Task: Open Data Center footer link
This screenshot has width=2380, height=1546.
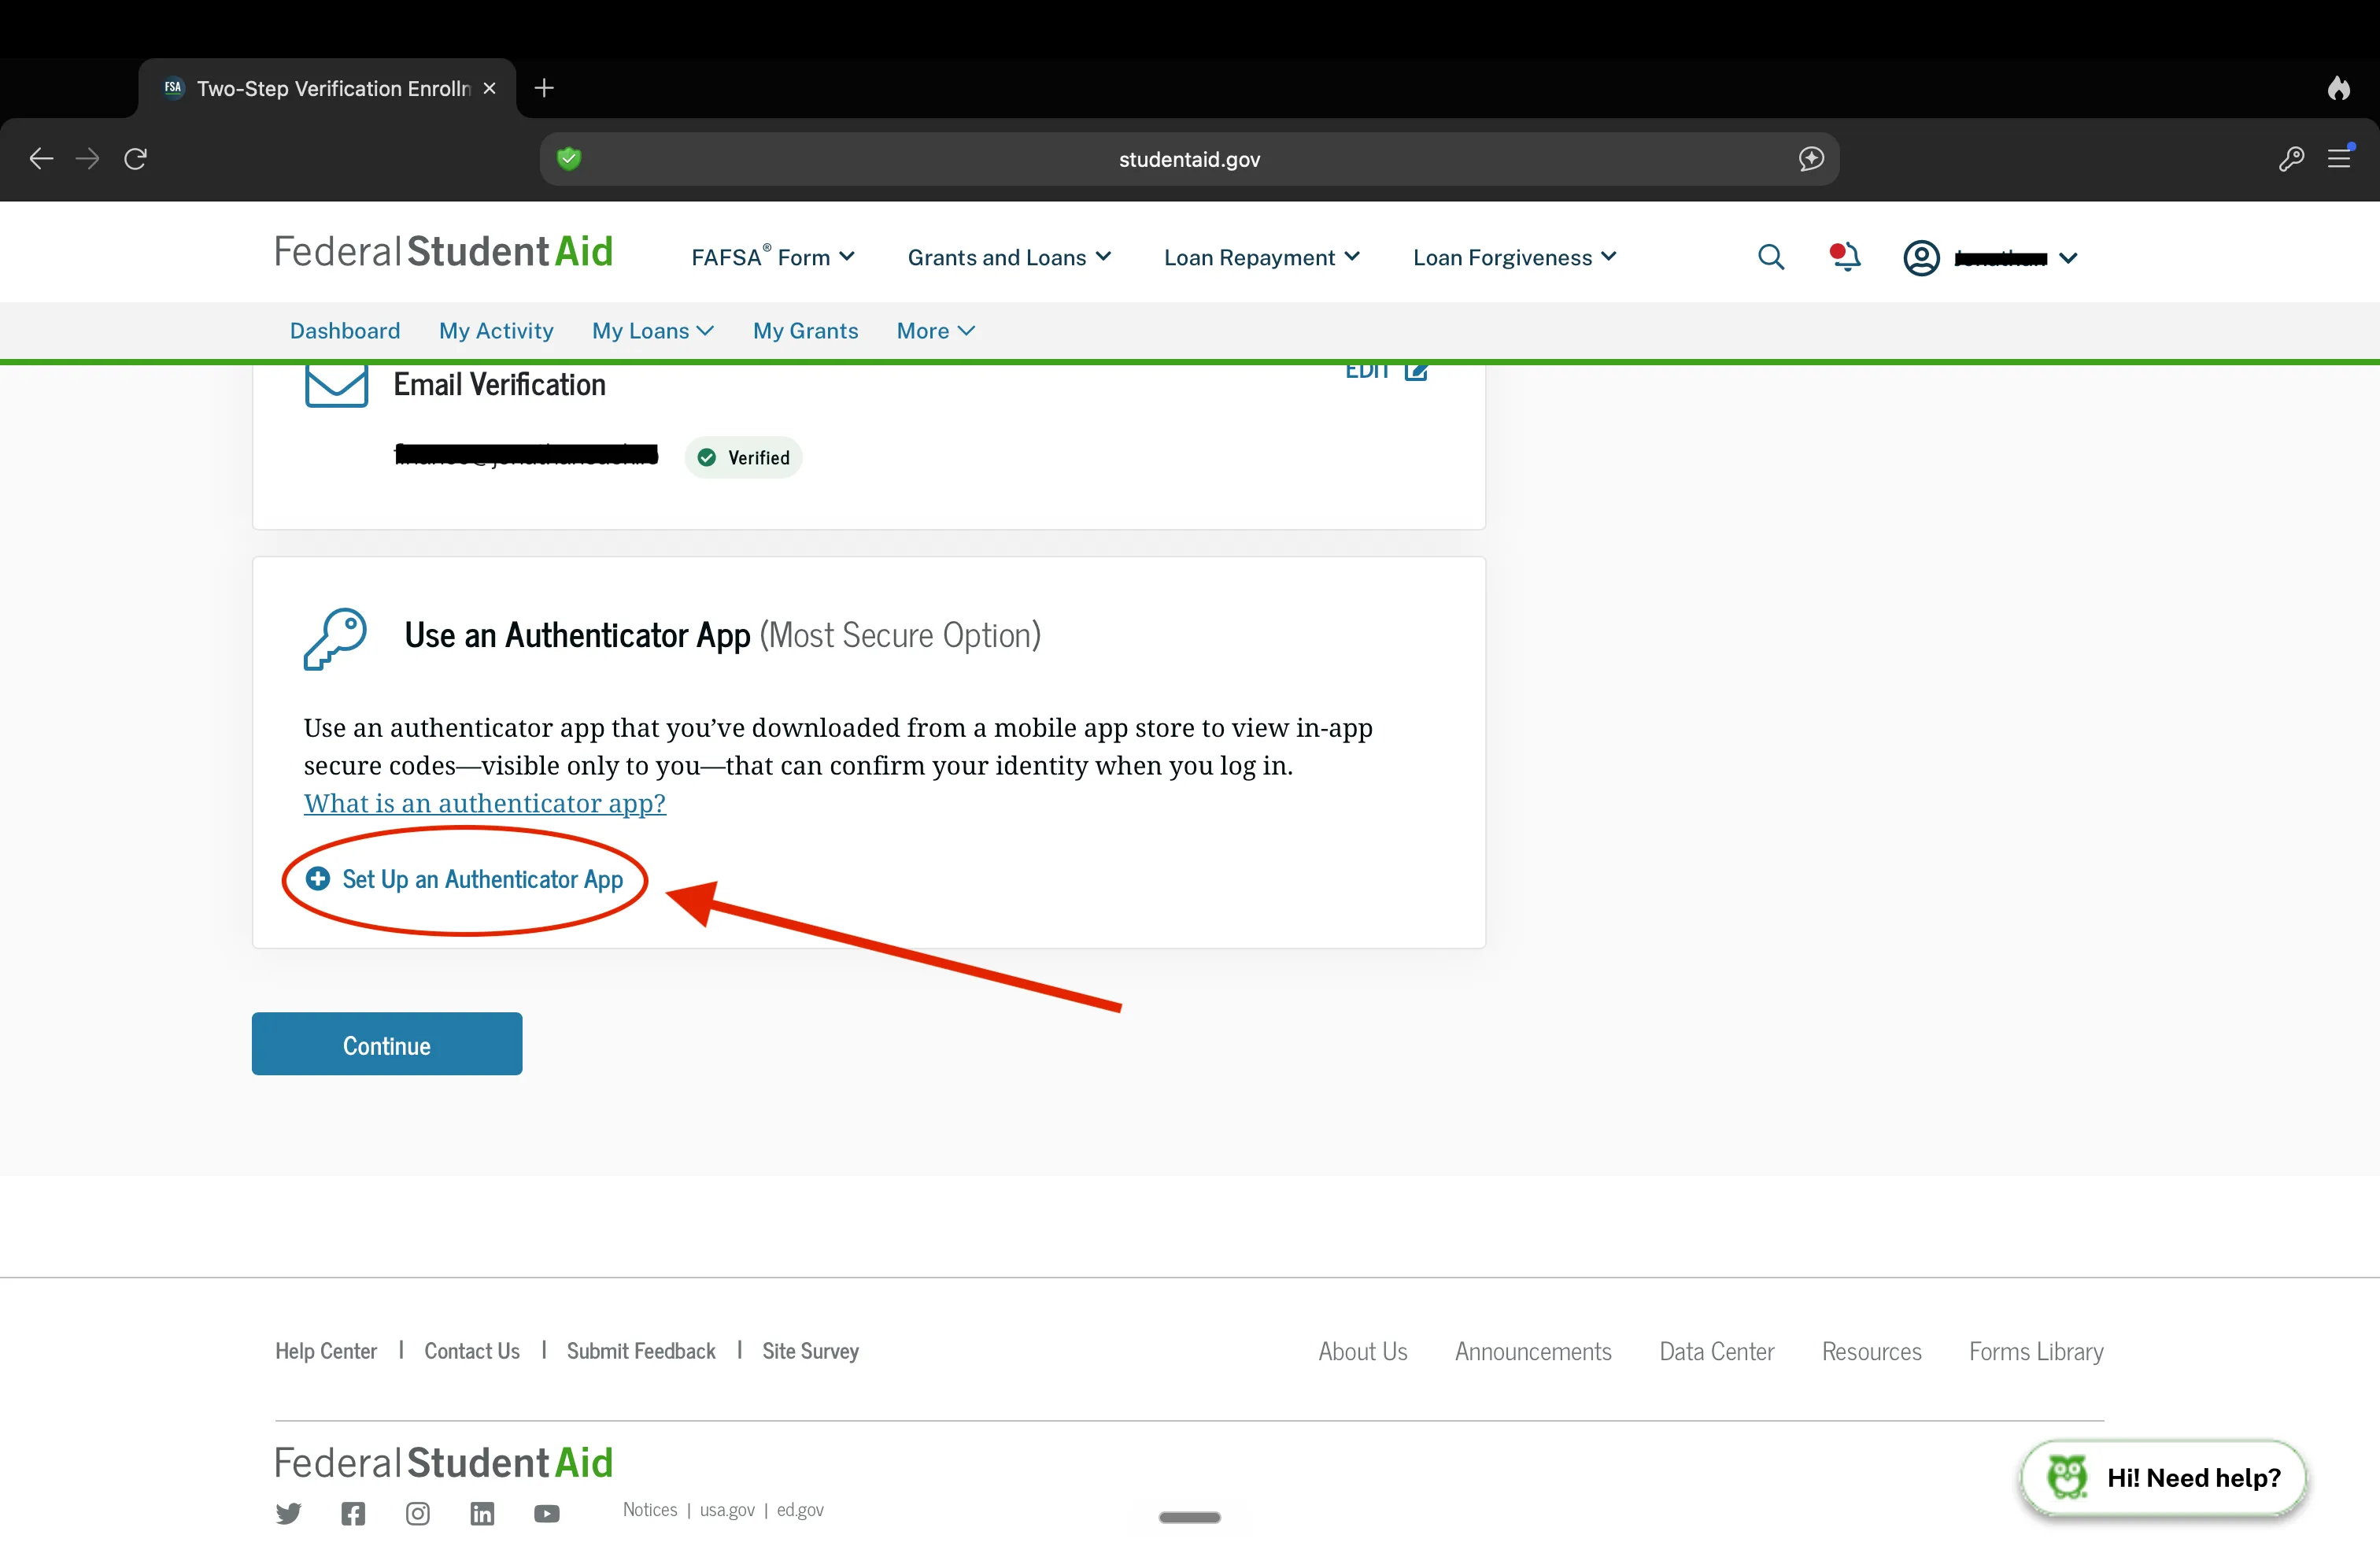Action: [x=1716, y=1351]
